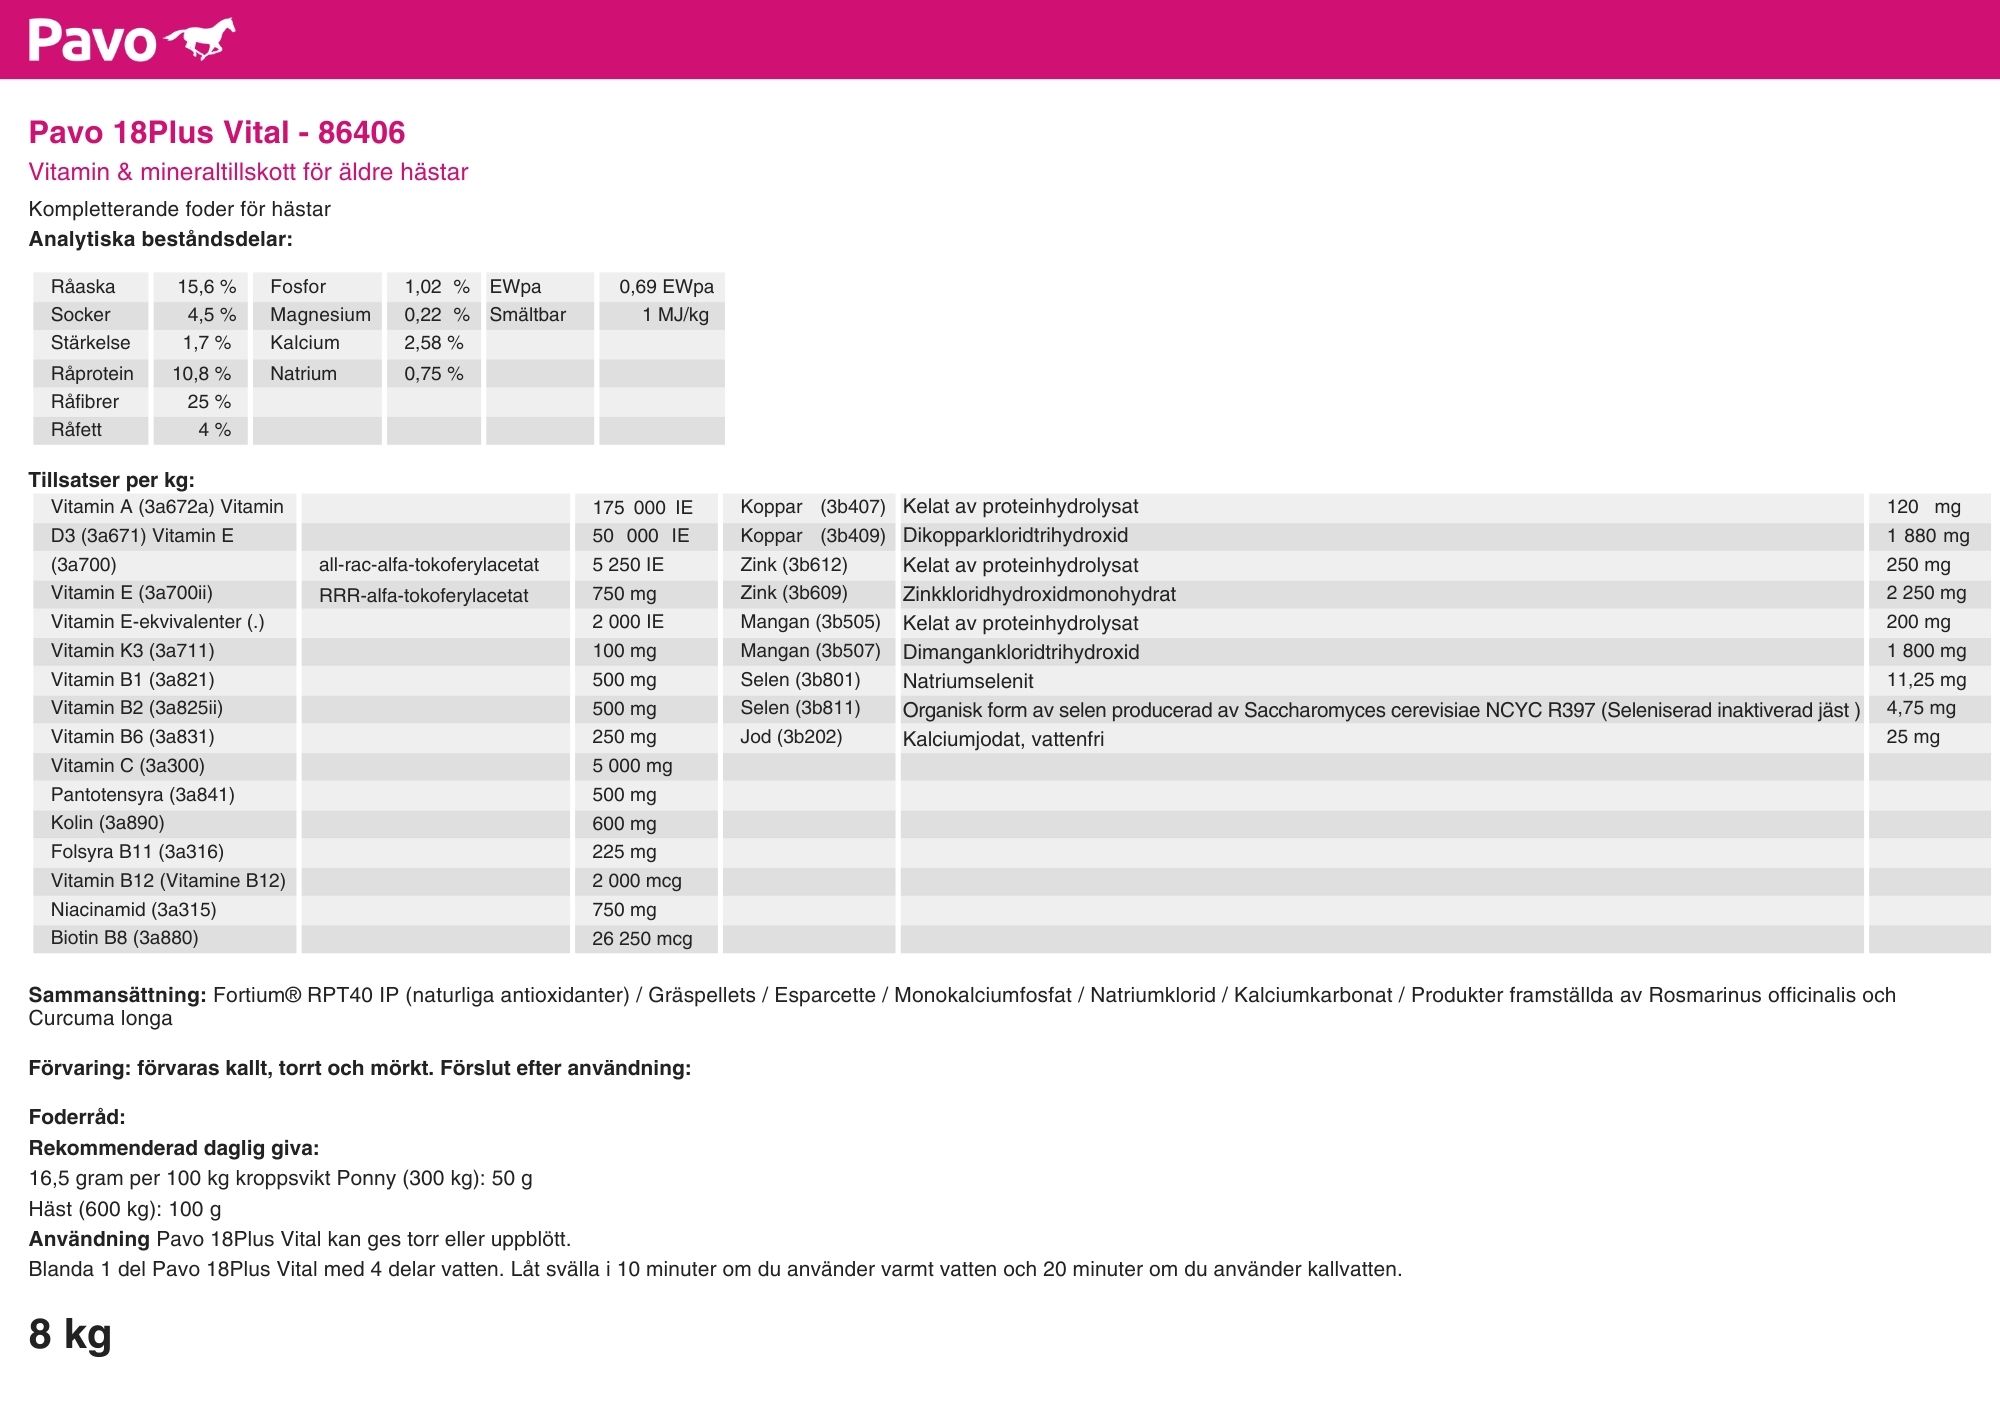
Task: Select the Biotin B8 (3a880) row
Action: point(124,938)
